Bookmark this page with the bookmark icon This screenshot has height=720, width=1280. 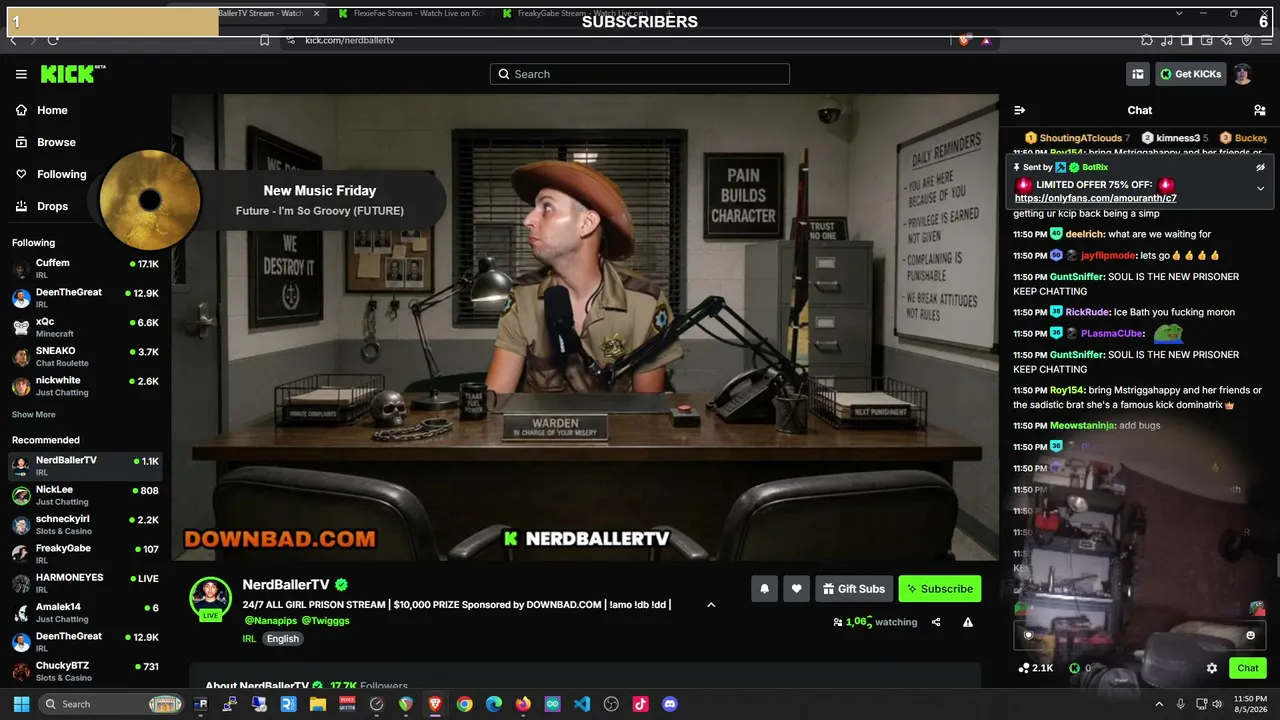click(265, 40)
